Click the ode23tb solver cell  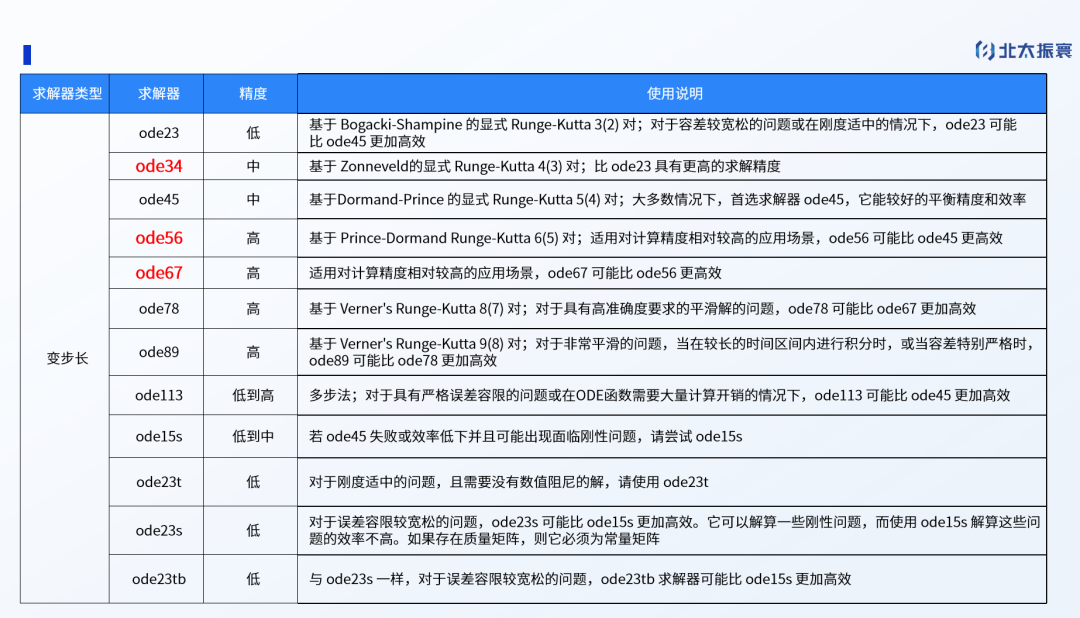(x=159, y=579)
